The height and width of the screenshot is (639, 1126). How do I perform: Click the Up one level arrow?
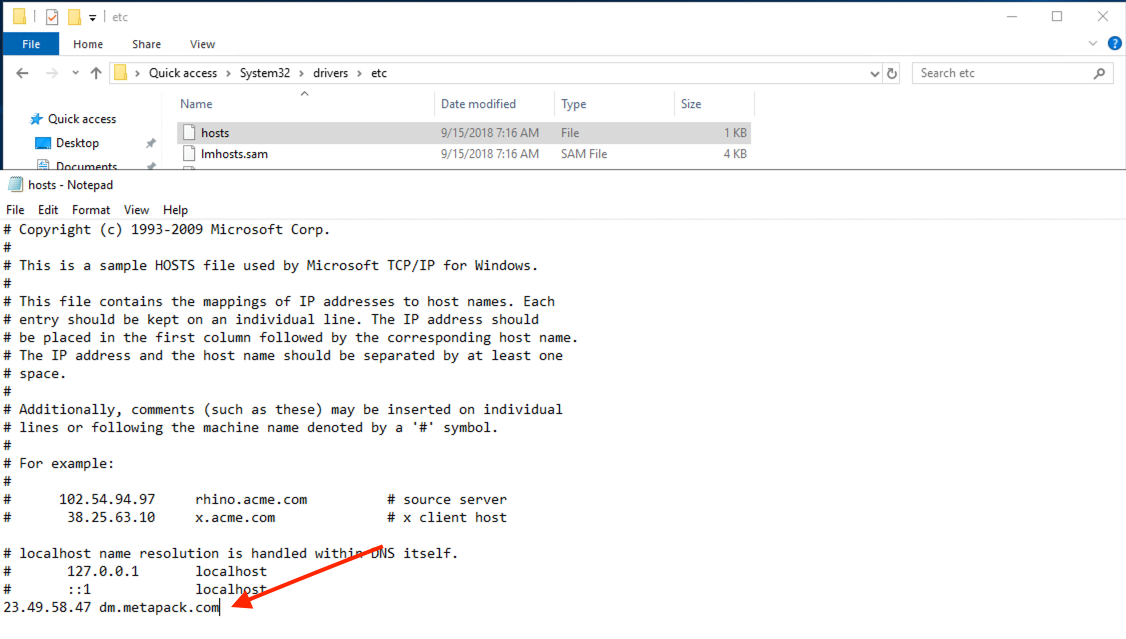point(96,73)
